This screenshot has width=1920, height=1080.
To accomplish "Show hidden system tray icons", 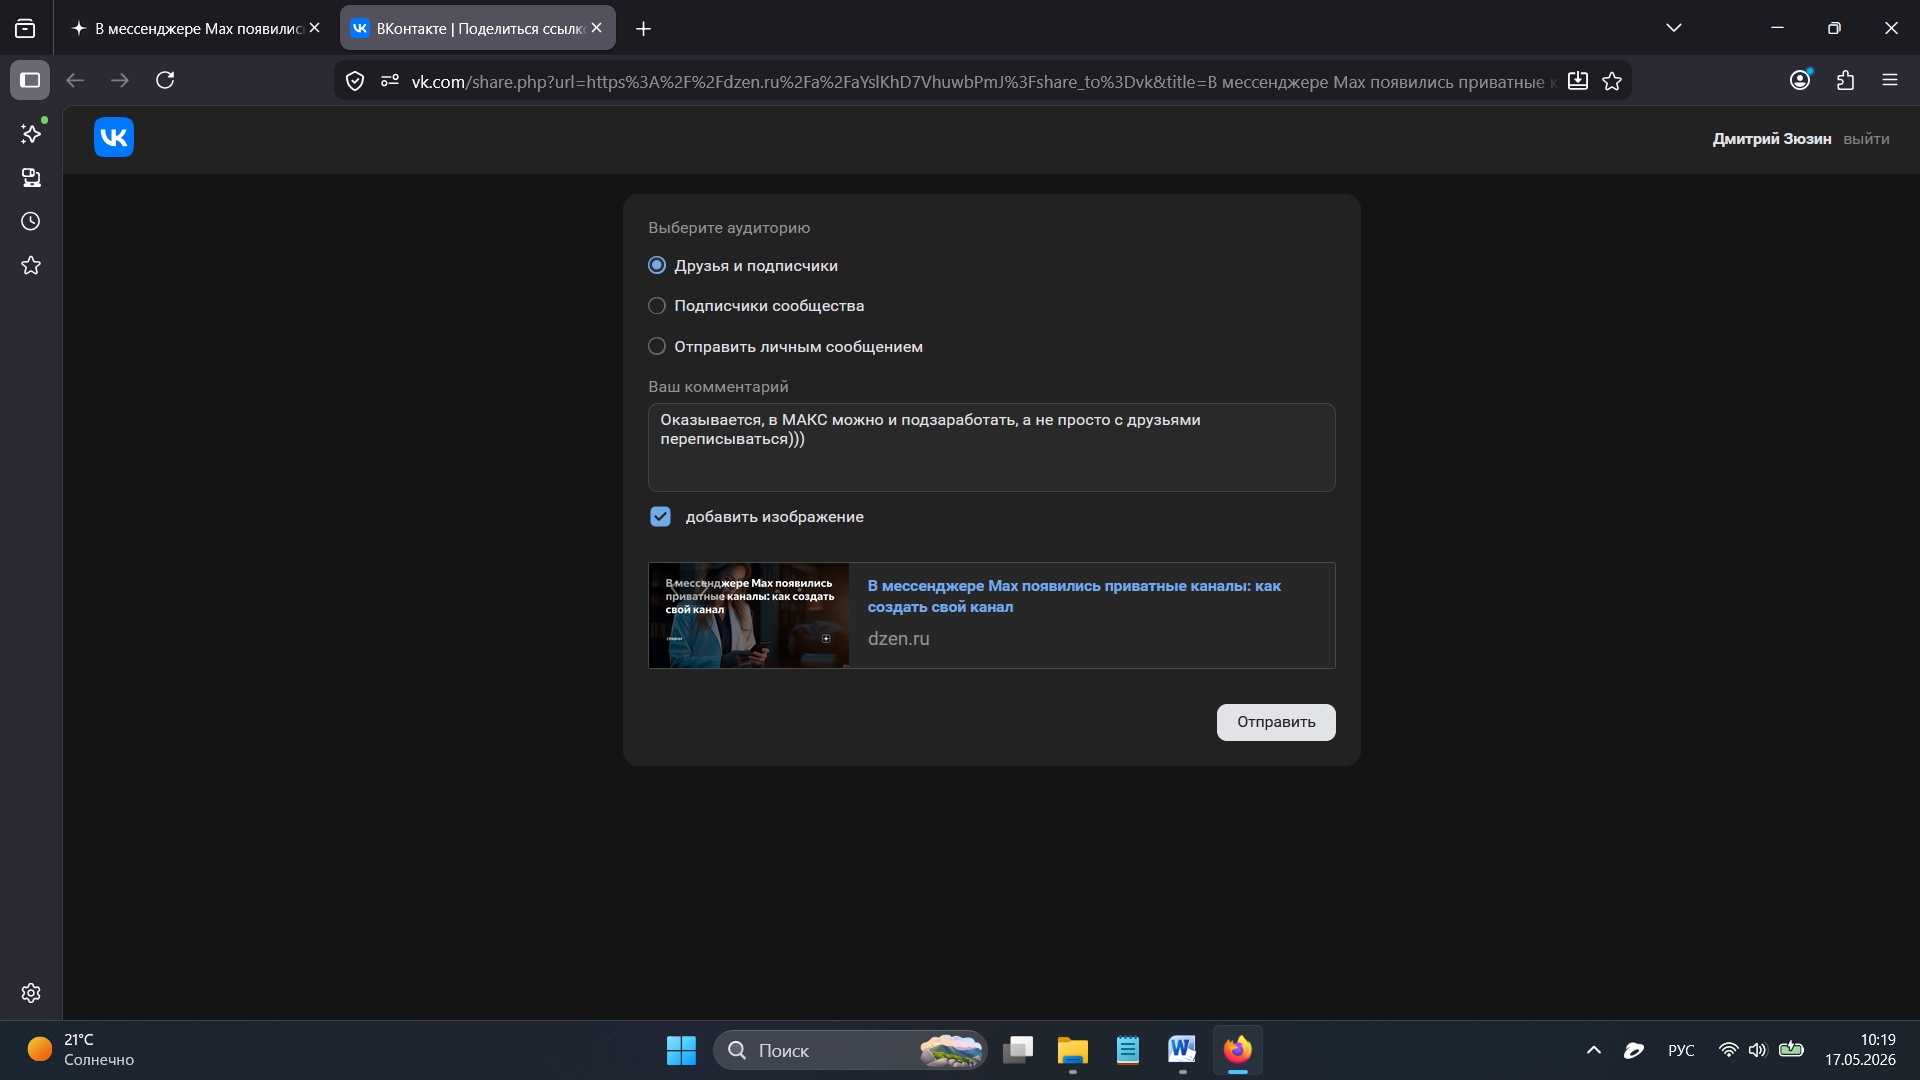I will click(1594, 1050).
